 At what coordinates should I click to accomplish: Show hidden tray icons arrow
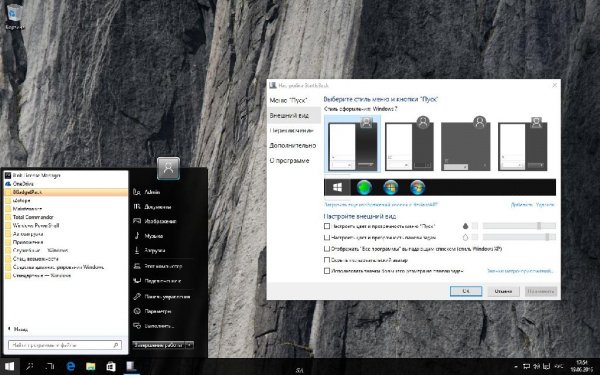pyautogui.click(x=516, y=367)
